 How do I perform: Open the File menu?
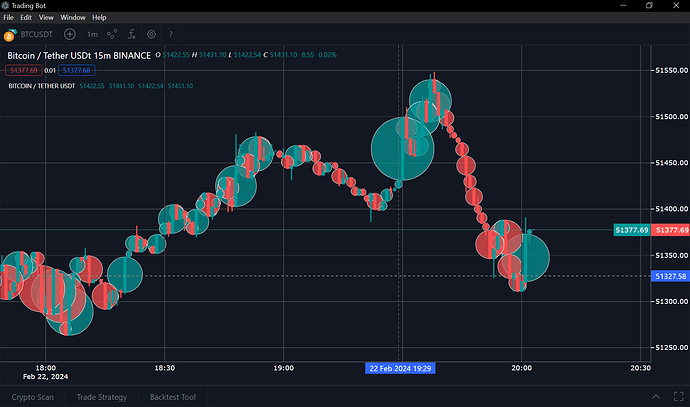(x=8, y=18)
